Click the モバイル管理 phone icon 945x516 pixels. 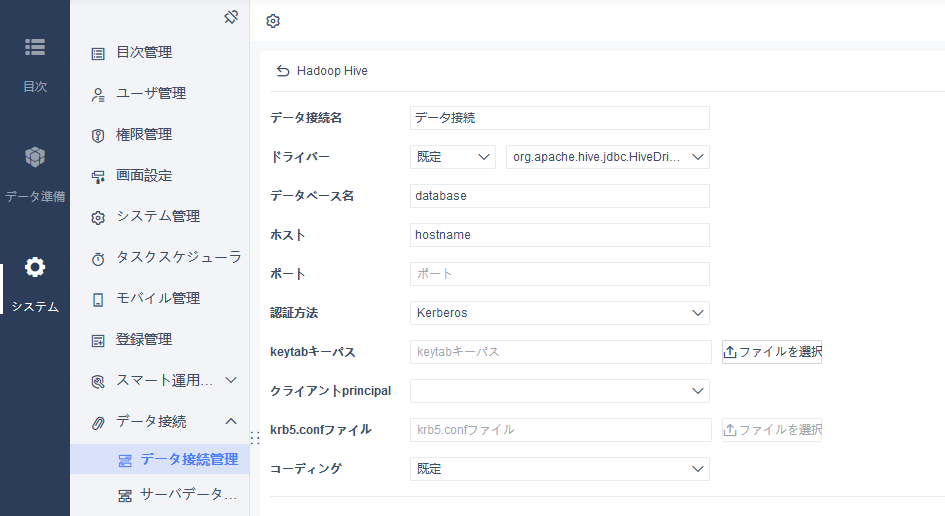(98, 300)
